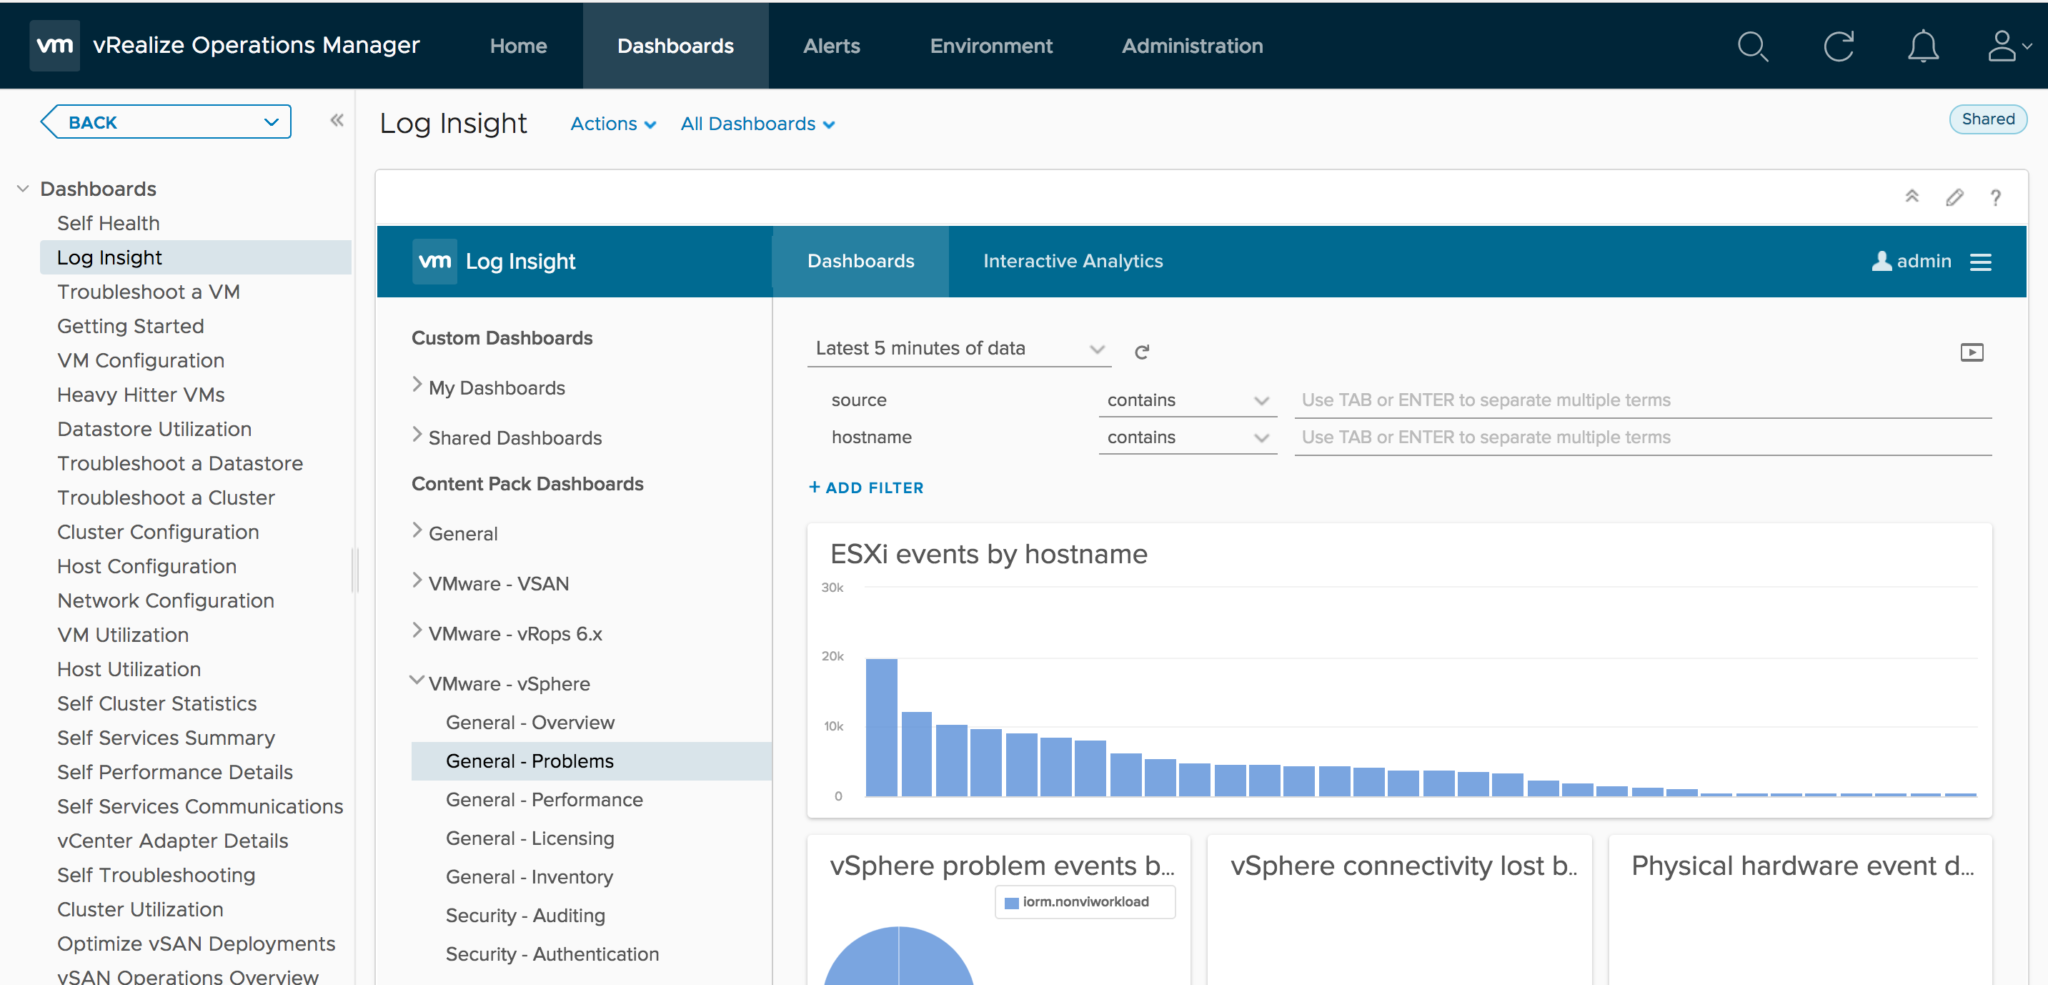Click the ADD FILTER link
2048x985 pixels.
coord(866,488)
